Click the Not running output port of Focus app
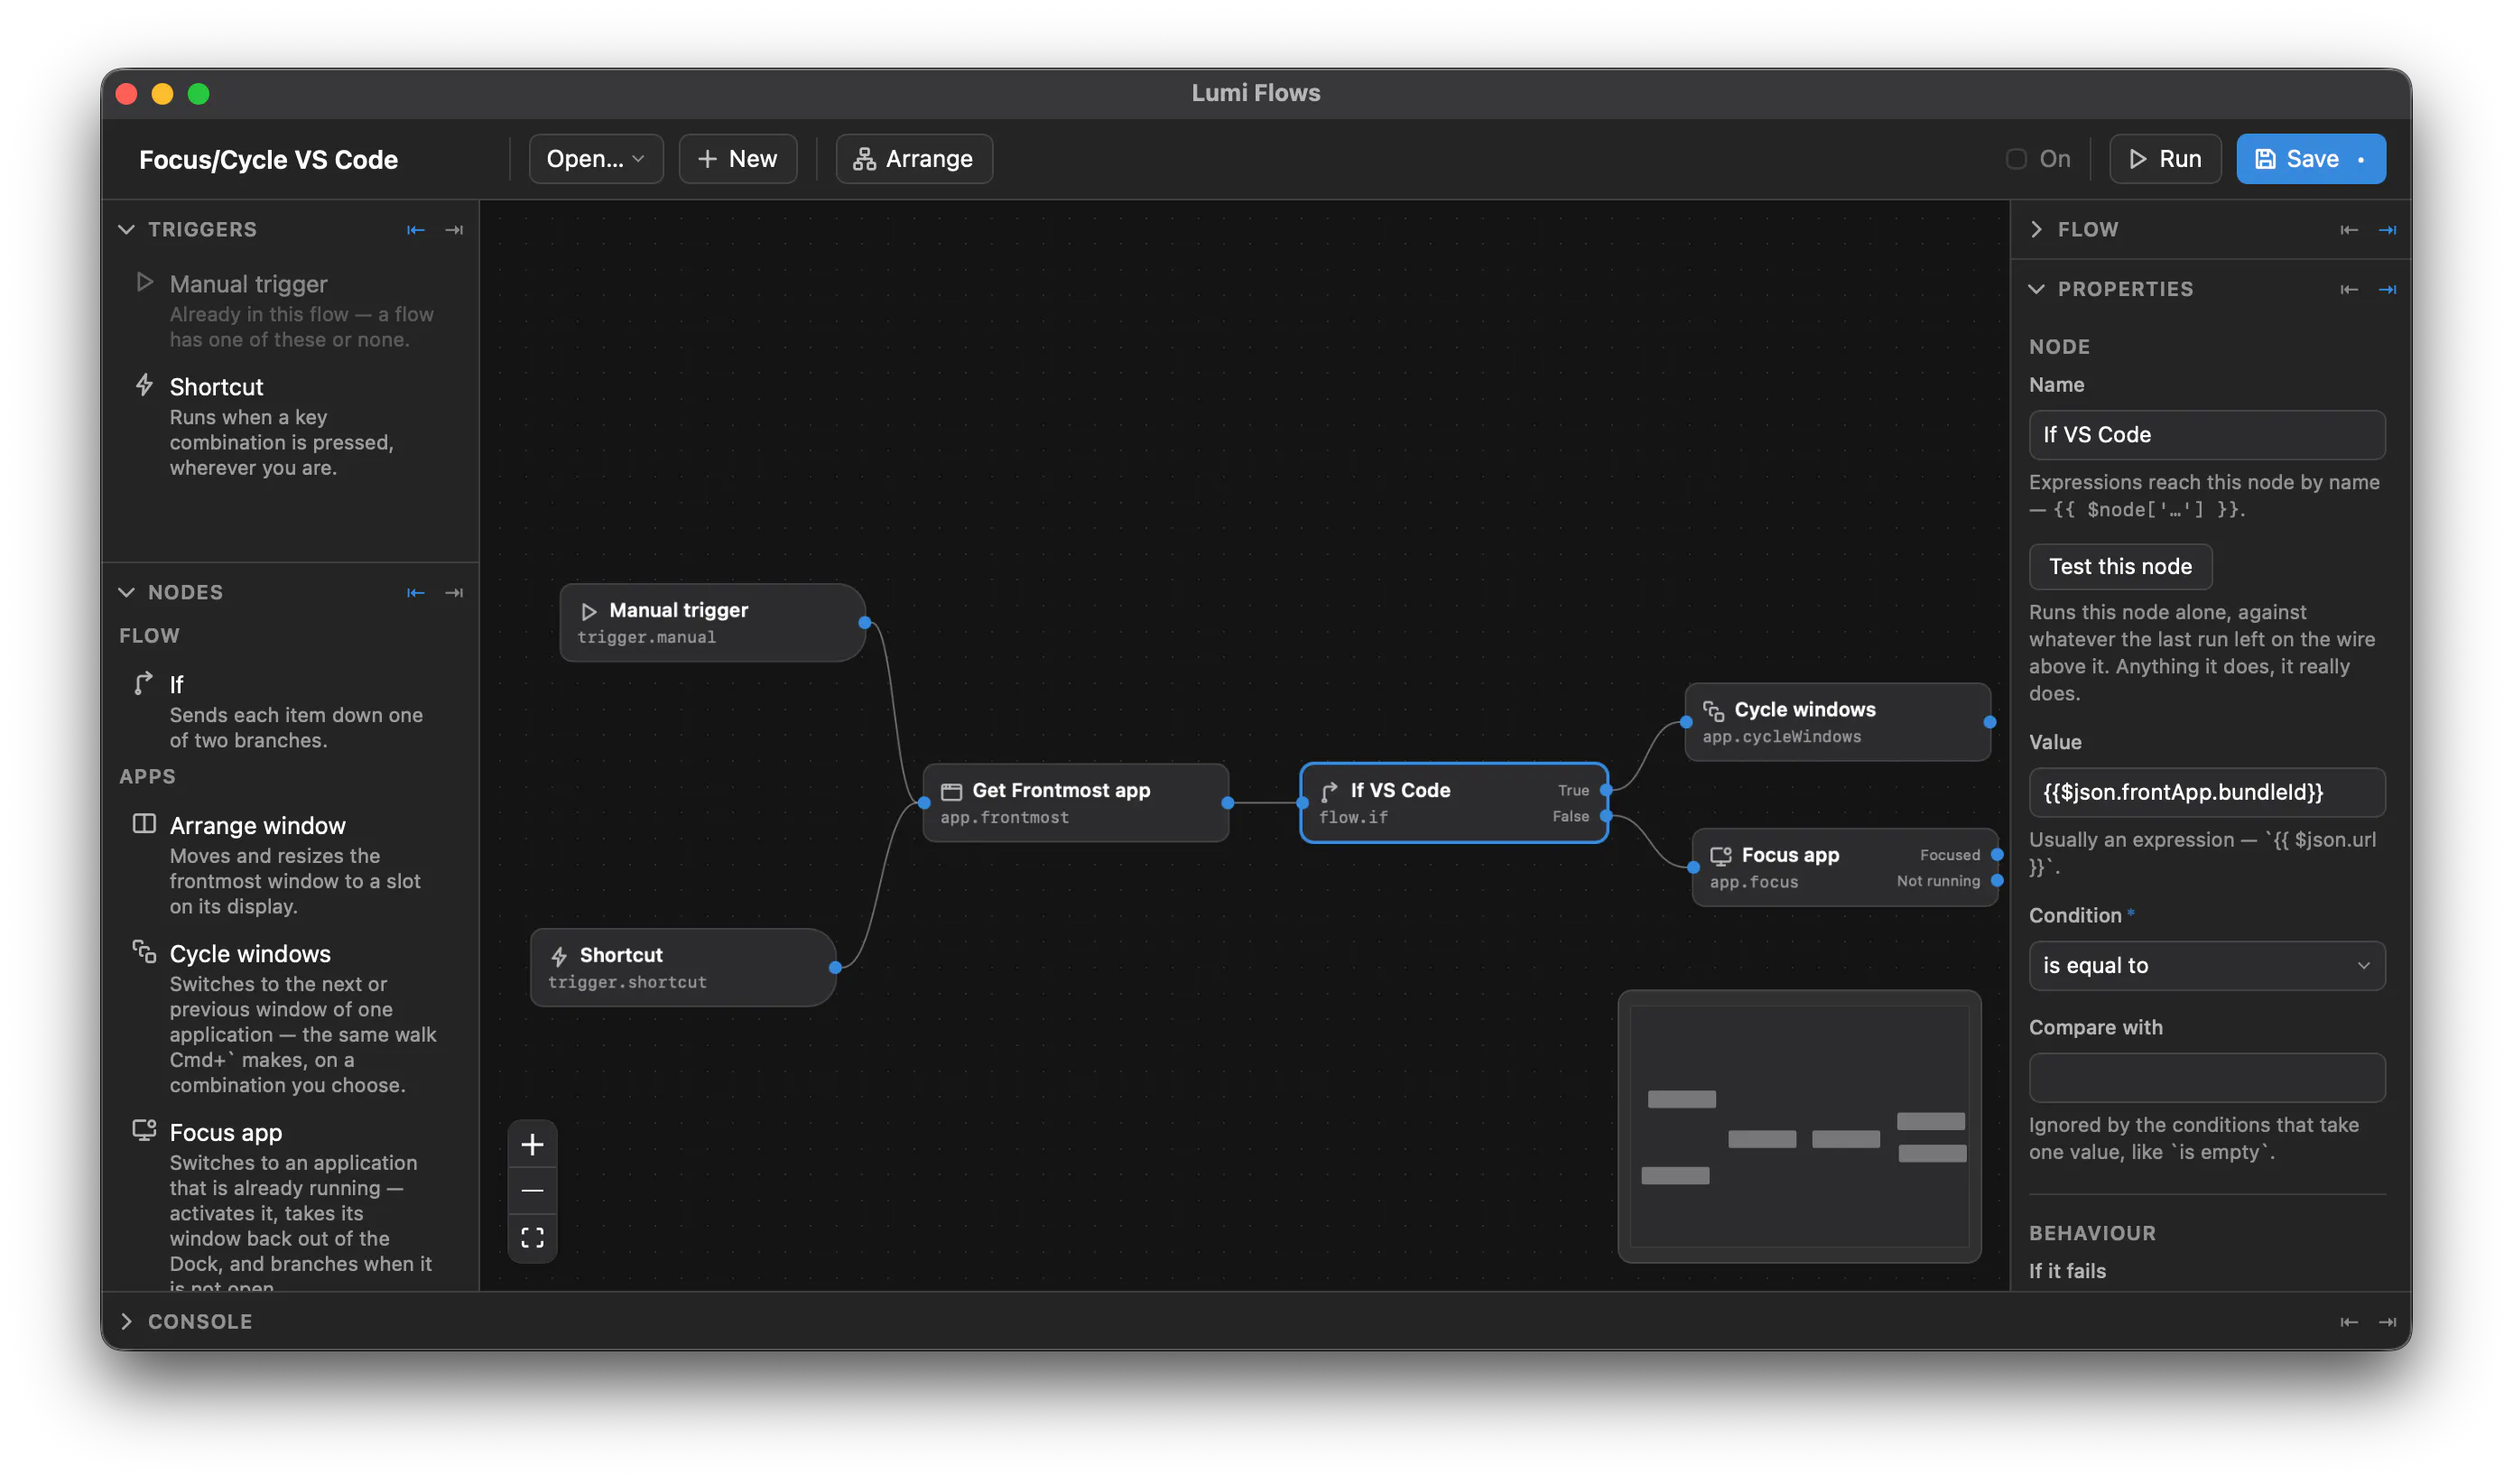This screenshot has width=2513, height=1484. coord(1997,881)
